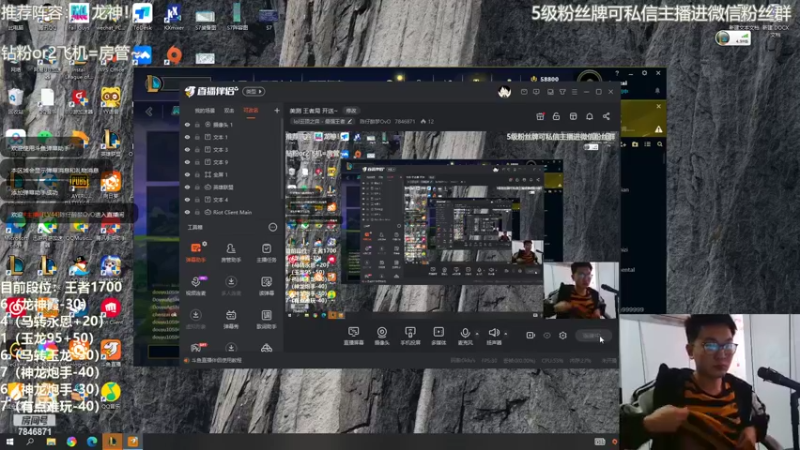Open the feedback icon in title bar
800x450 pixels.
(x=536, y=92)
